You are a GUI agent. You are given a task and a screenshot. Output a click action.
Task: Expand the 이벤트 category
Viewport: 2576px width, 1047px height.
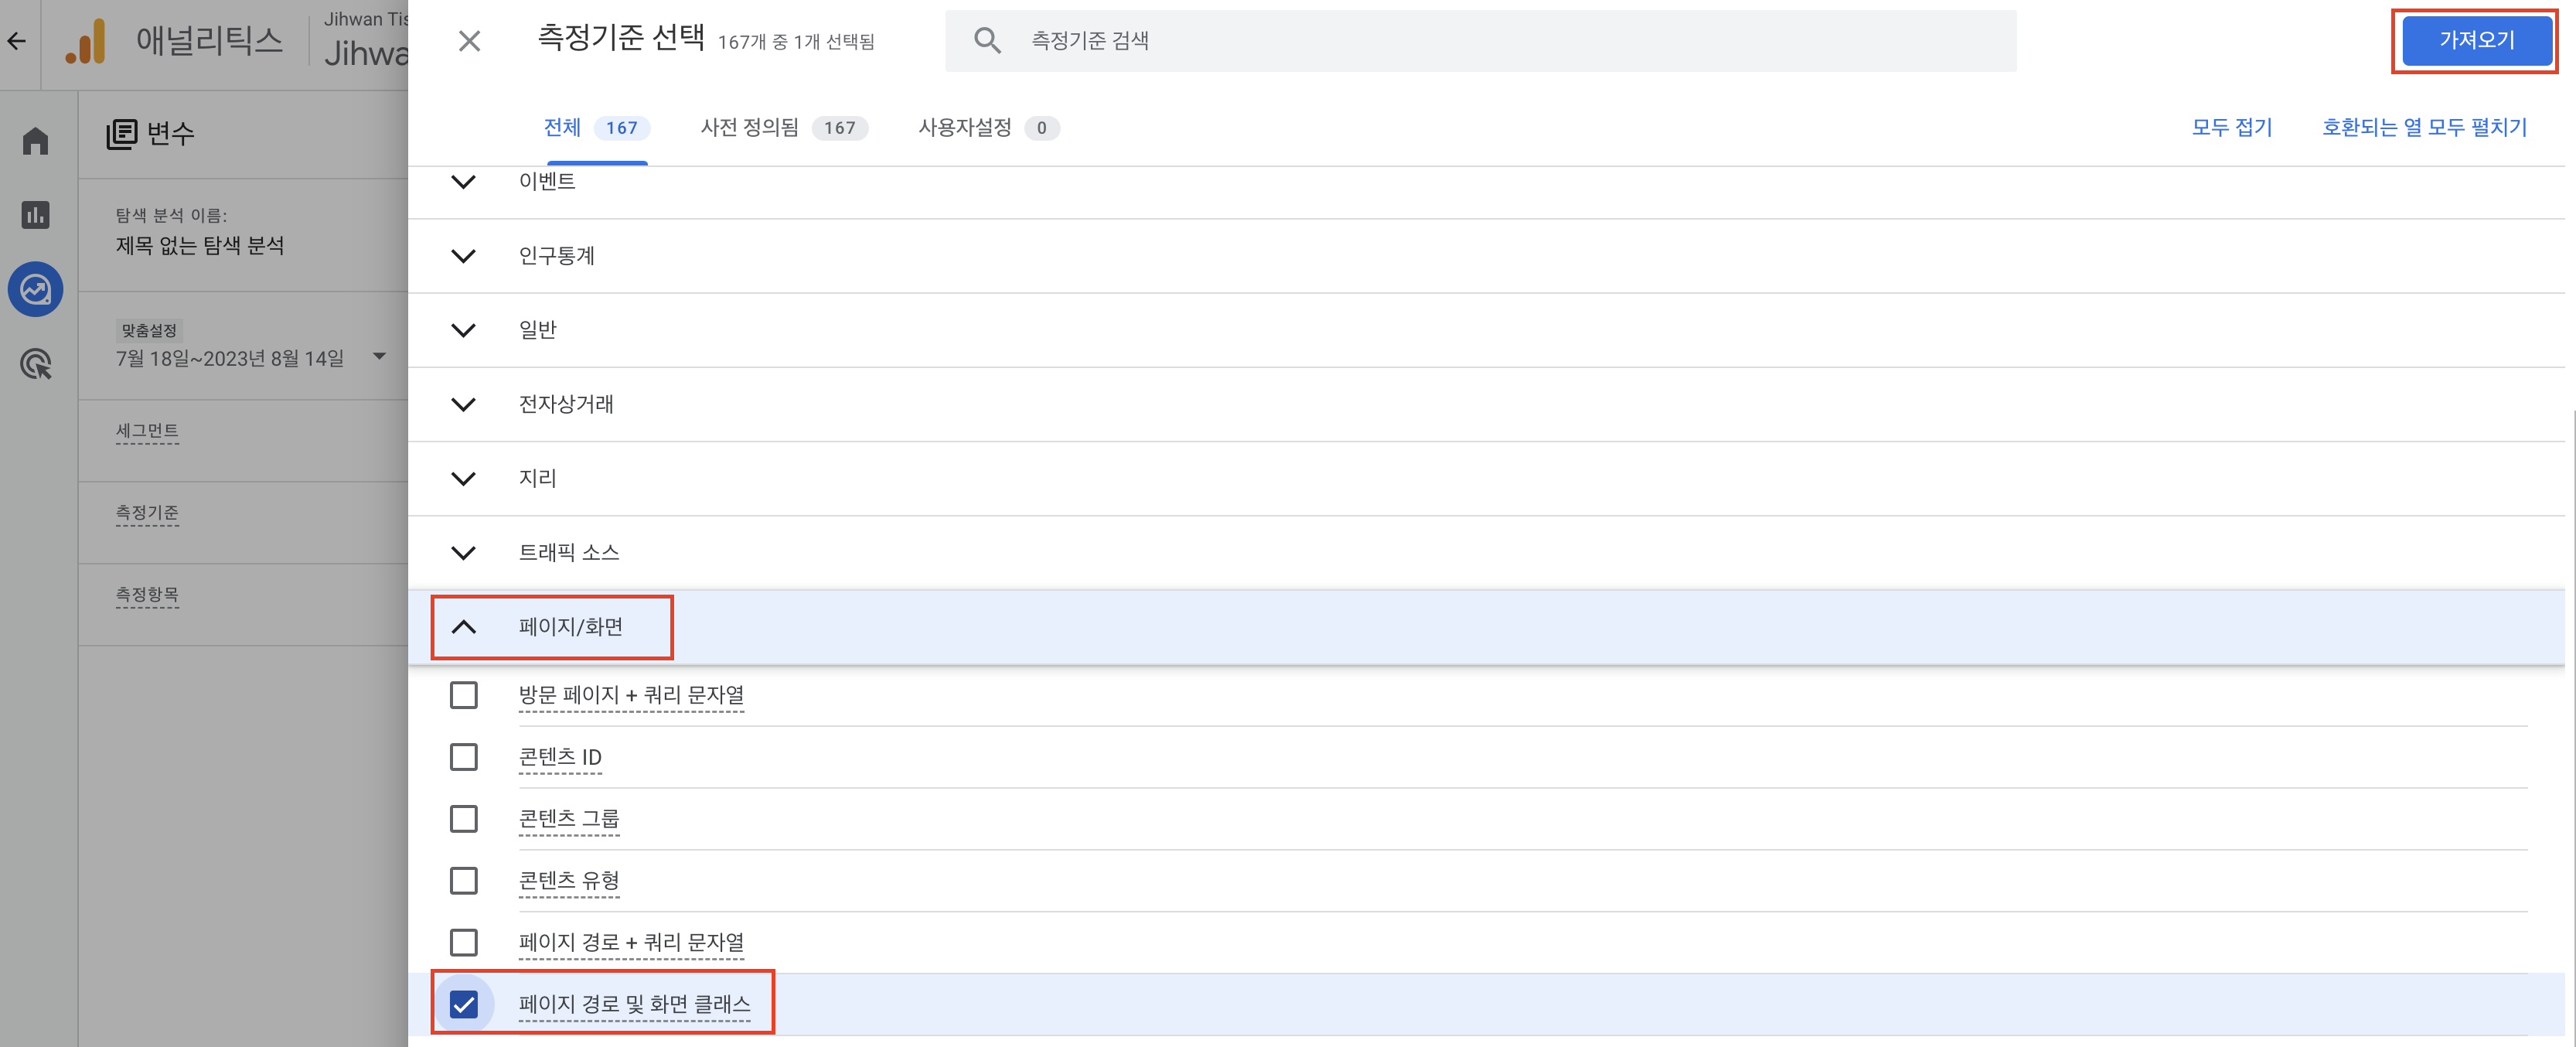pos(464,182)
